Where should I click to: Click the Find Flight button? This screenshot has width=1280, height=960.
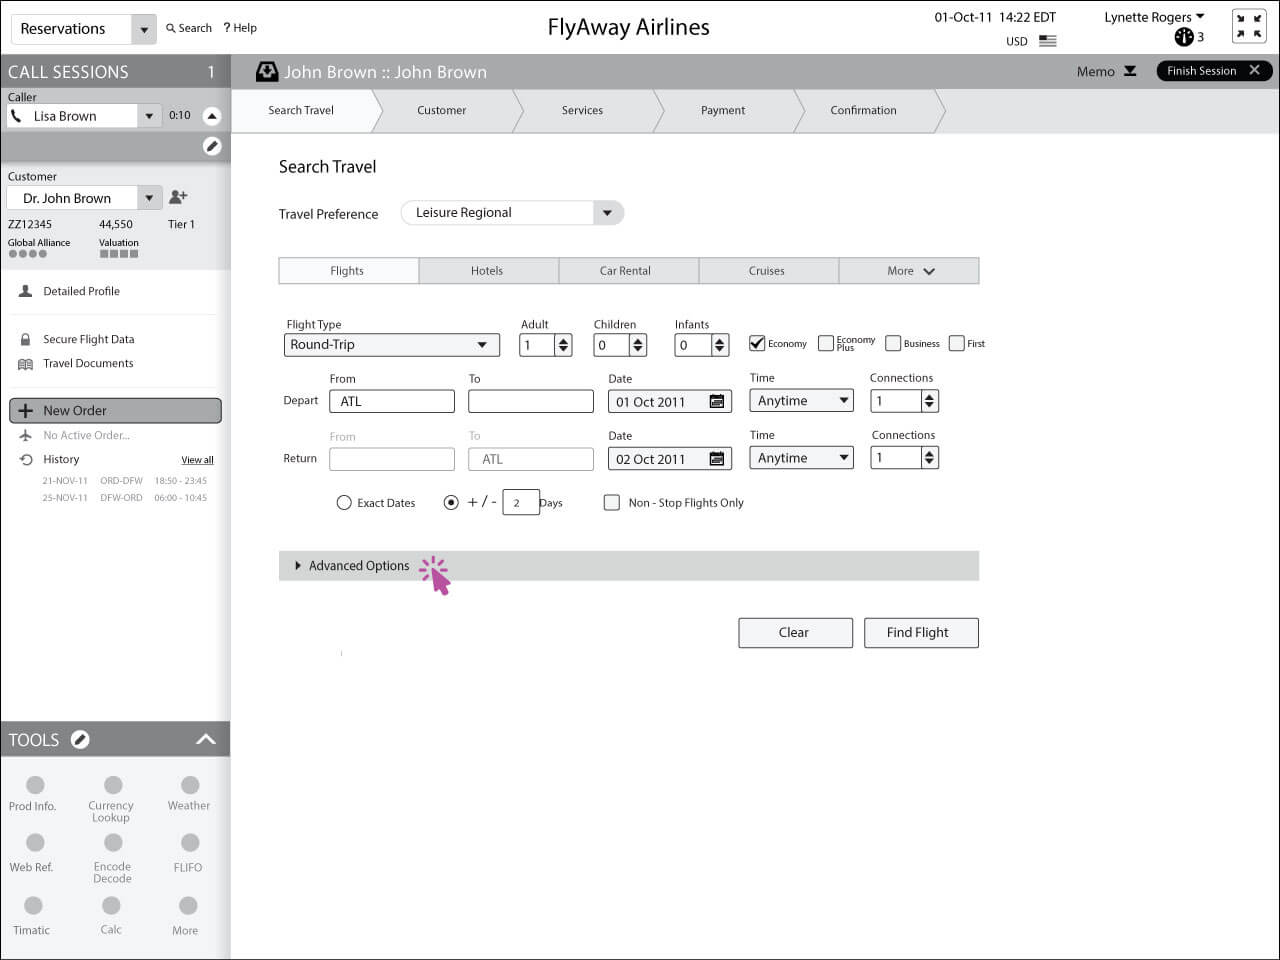(920, 632)
